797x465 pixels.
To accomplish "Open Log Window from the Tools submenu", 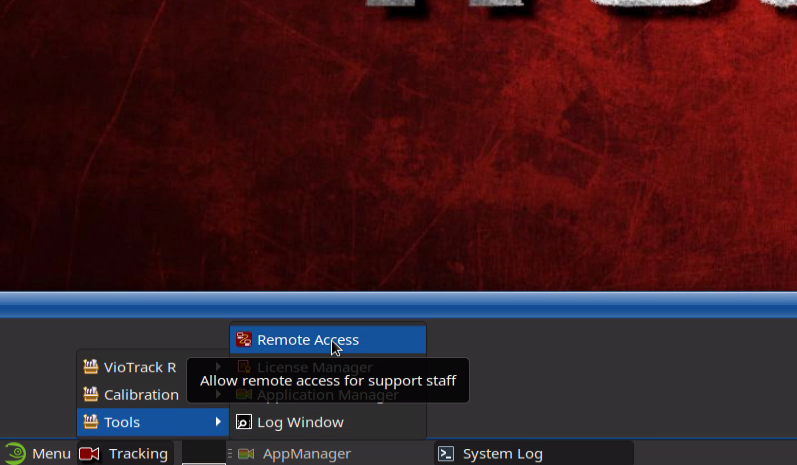I will tap(300, 422).
